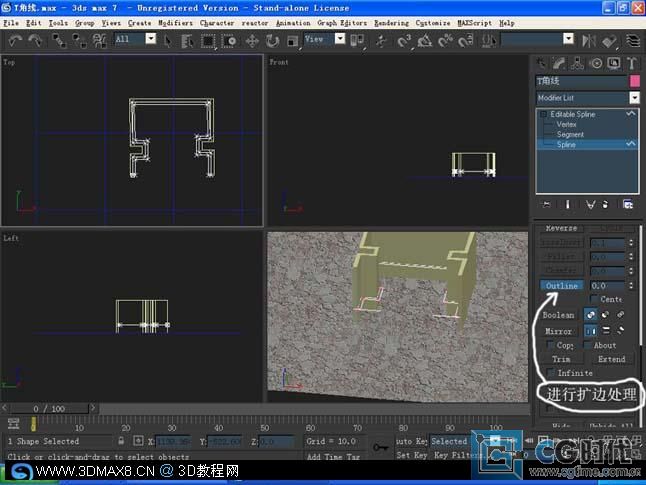Toggle the Infinite checkbox
This screenshot has height=485, width=646.
click(x=549, y=373)
